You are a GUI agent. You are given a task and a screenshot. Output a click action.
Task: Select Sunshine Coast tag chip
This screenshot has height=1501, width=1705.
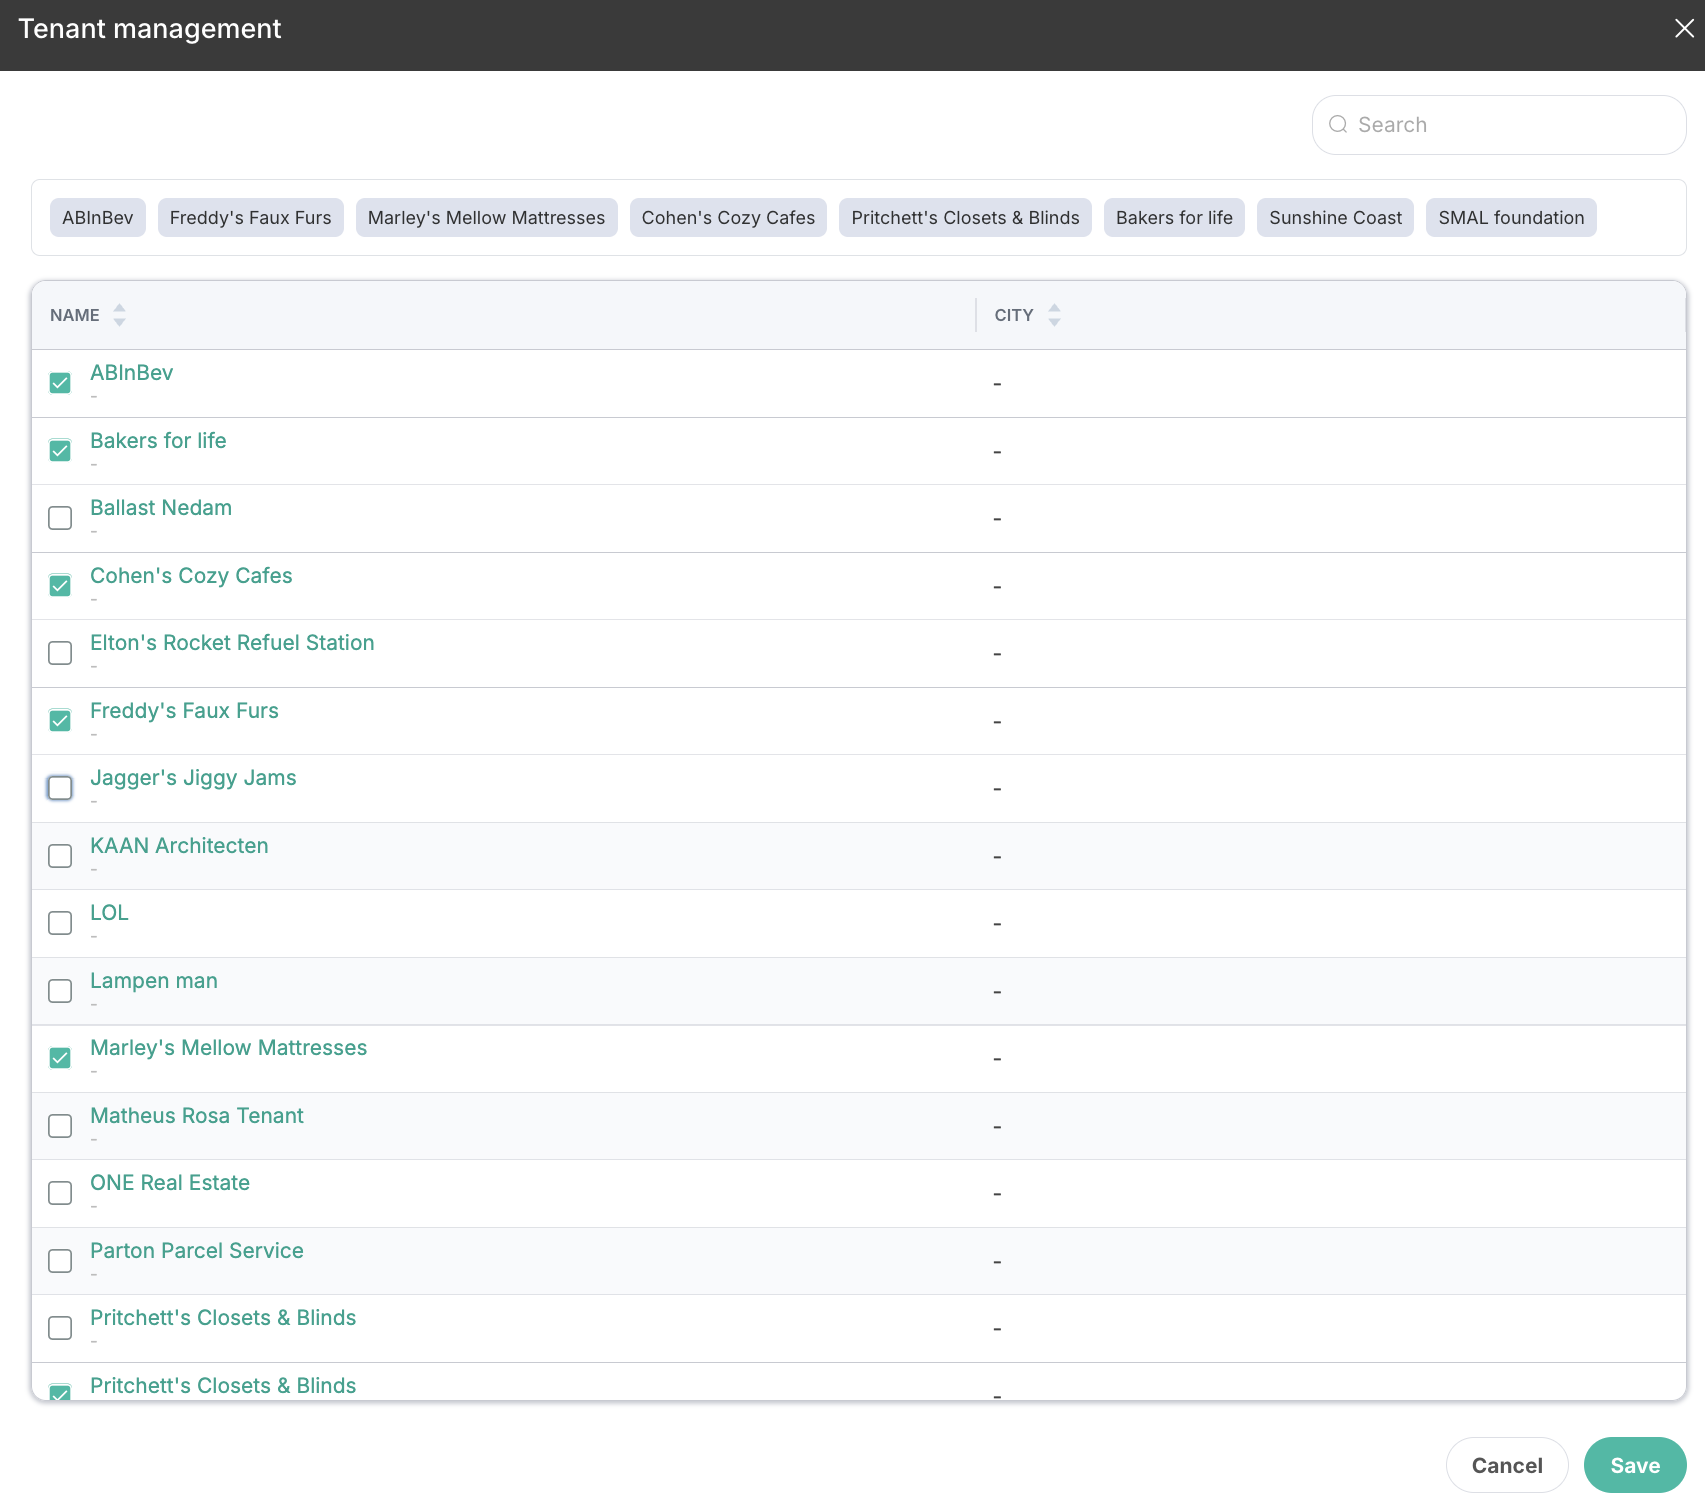point(1336,218)
